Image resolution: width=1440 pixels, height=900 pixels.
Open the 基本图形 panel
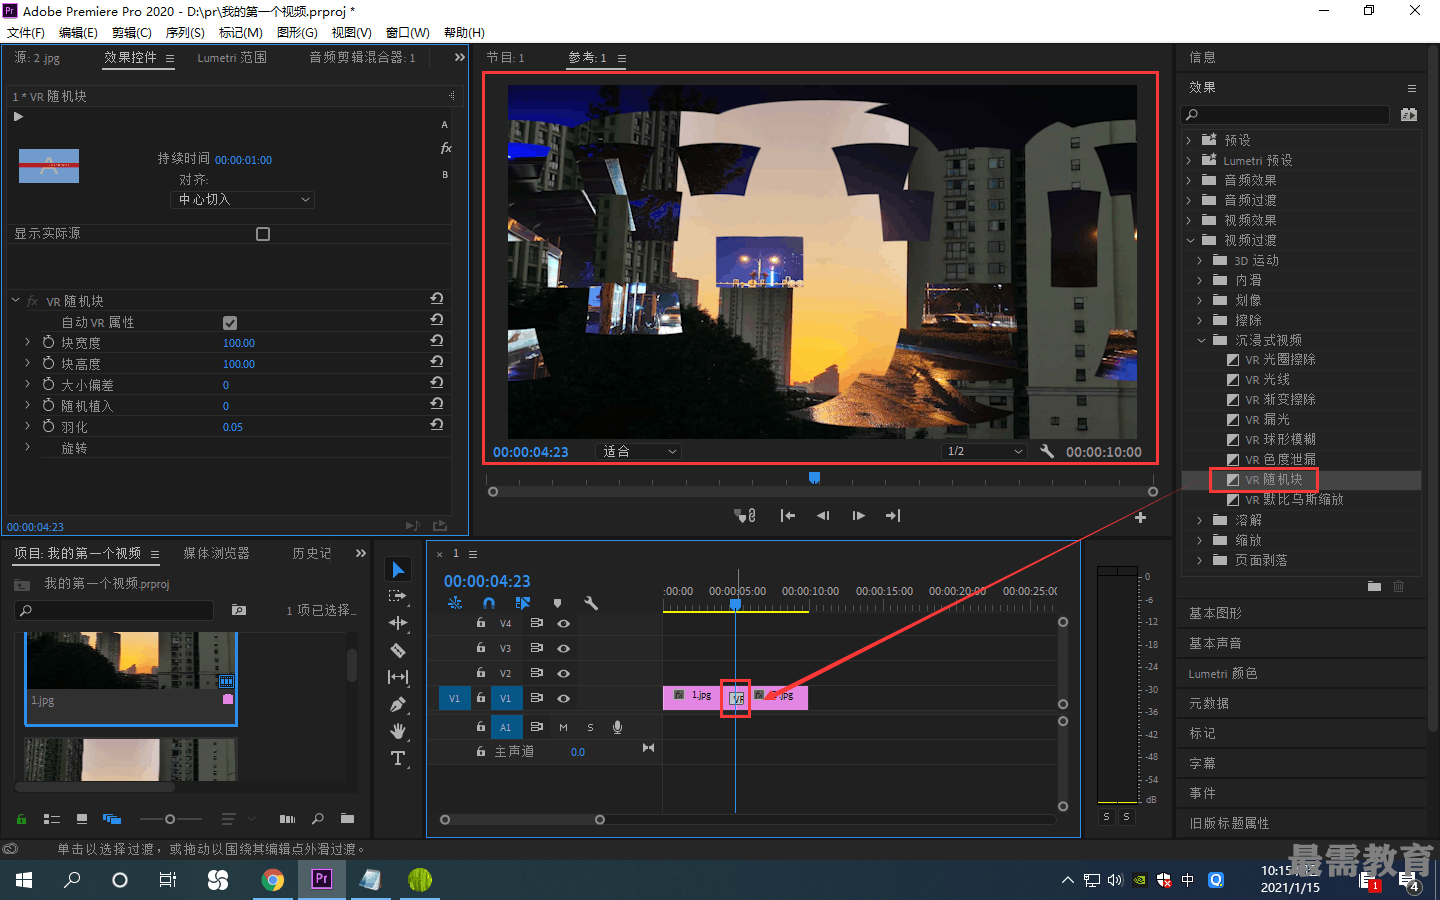pos(1215,613)
